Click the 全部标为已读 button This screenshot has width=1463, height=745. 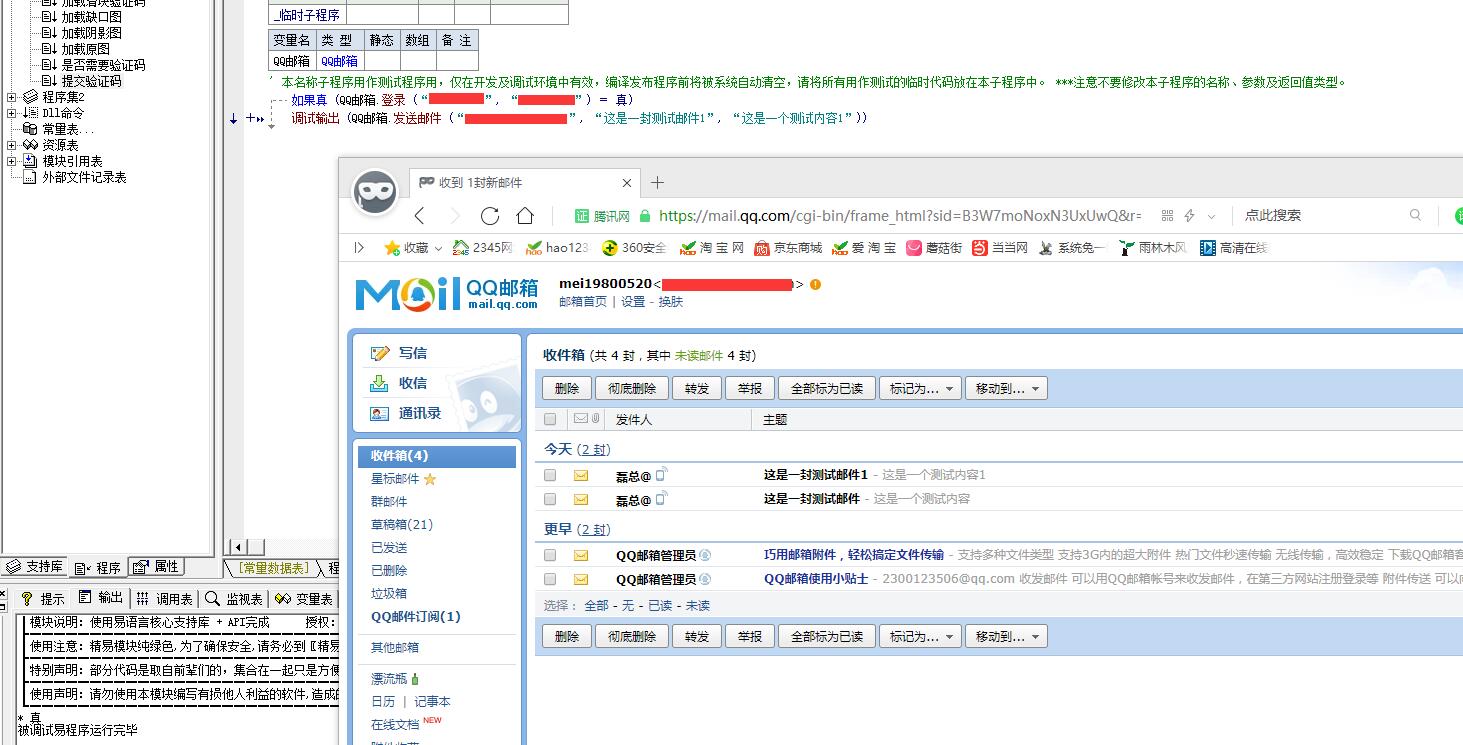tap(826, 388)
